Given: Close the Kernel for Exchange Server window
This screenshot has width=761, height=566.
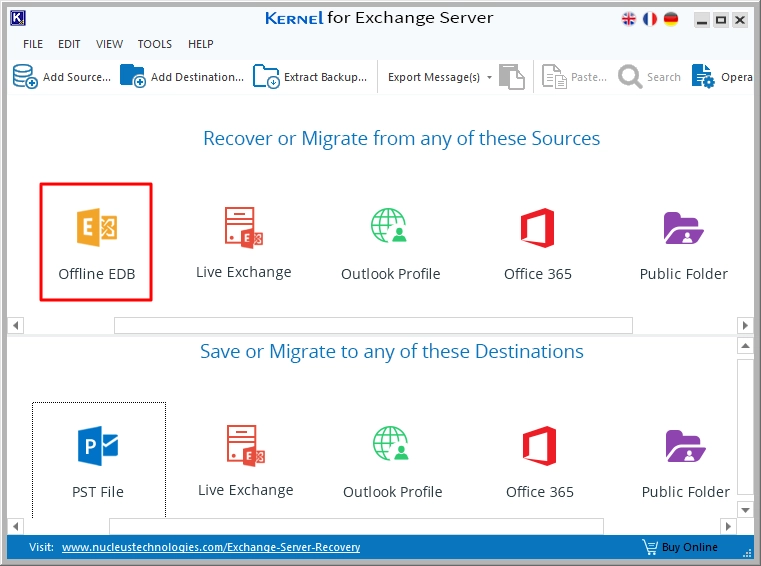Looking at the screenshot, I should (740, 20).
